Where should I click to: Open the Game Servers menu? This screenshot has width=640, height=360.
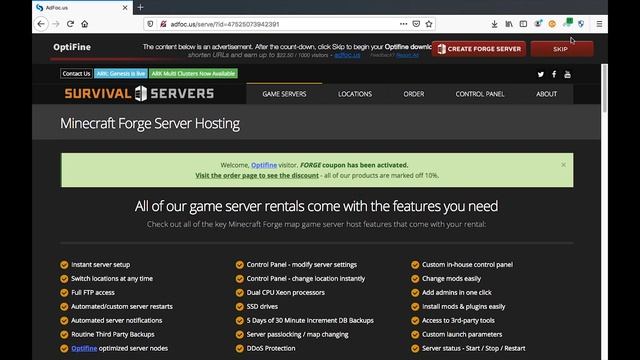point(284,94)
